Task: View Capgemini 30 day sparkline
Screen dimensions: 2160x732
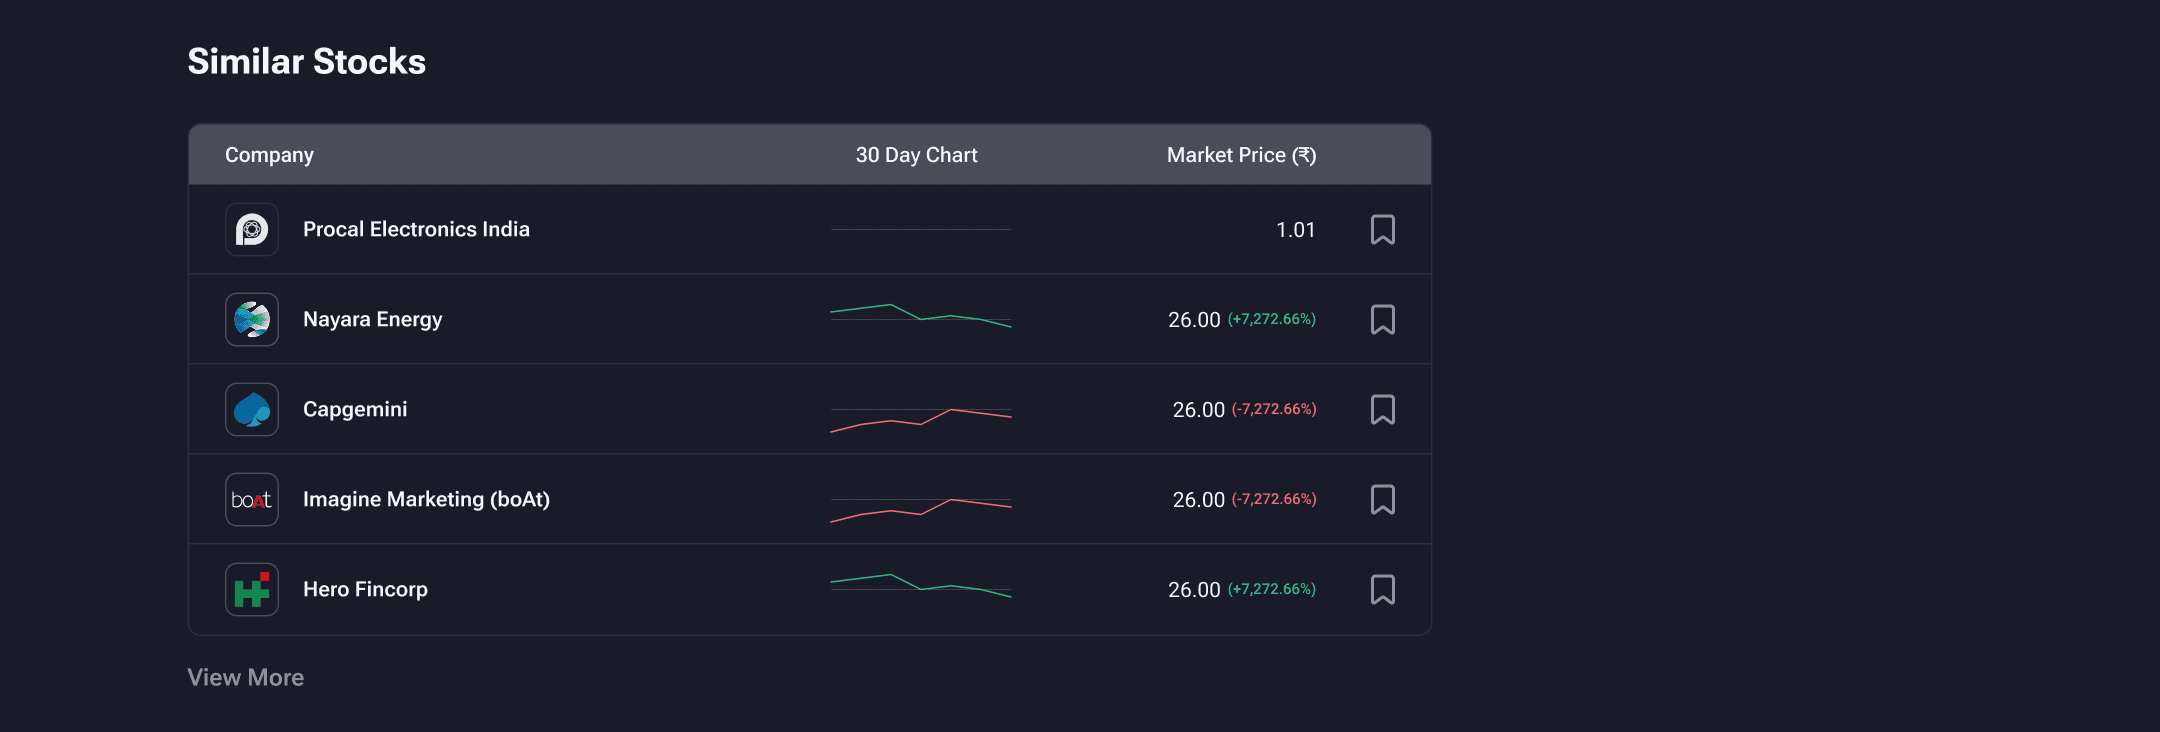Action: pyautogui.click(x=921, y=420)
